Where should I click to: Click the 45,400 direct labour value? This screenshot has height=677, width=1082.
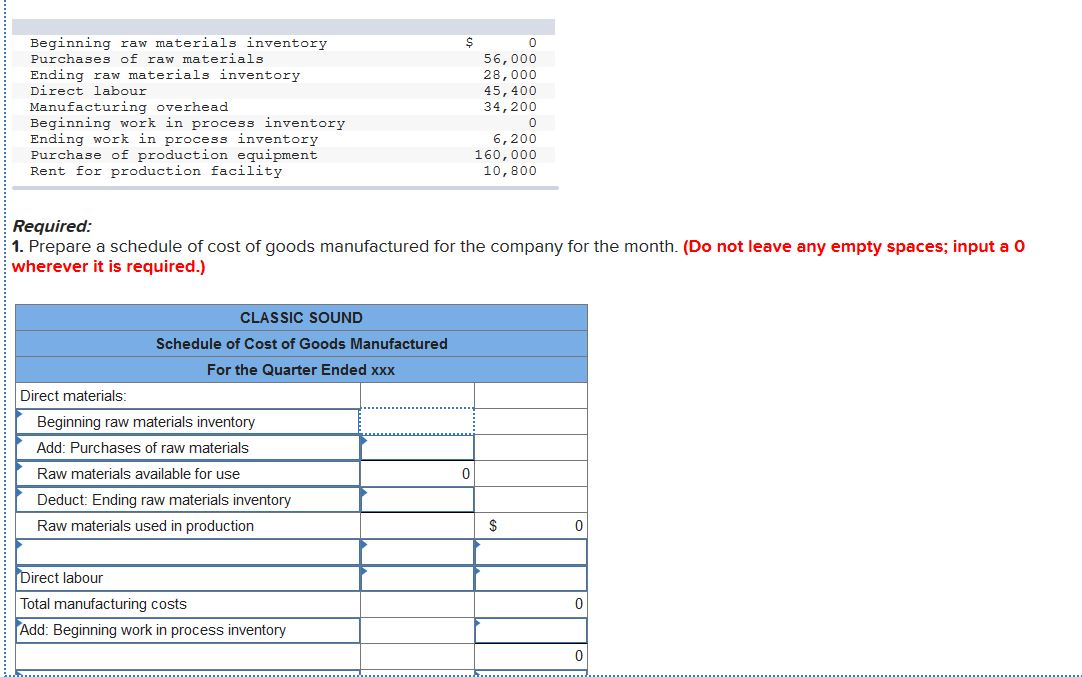(510, 90)
